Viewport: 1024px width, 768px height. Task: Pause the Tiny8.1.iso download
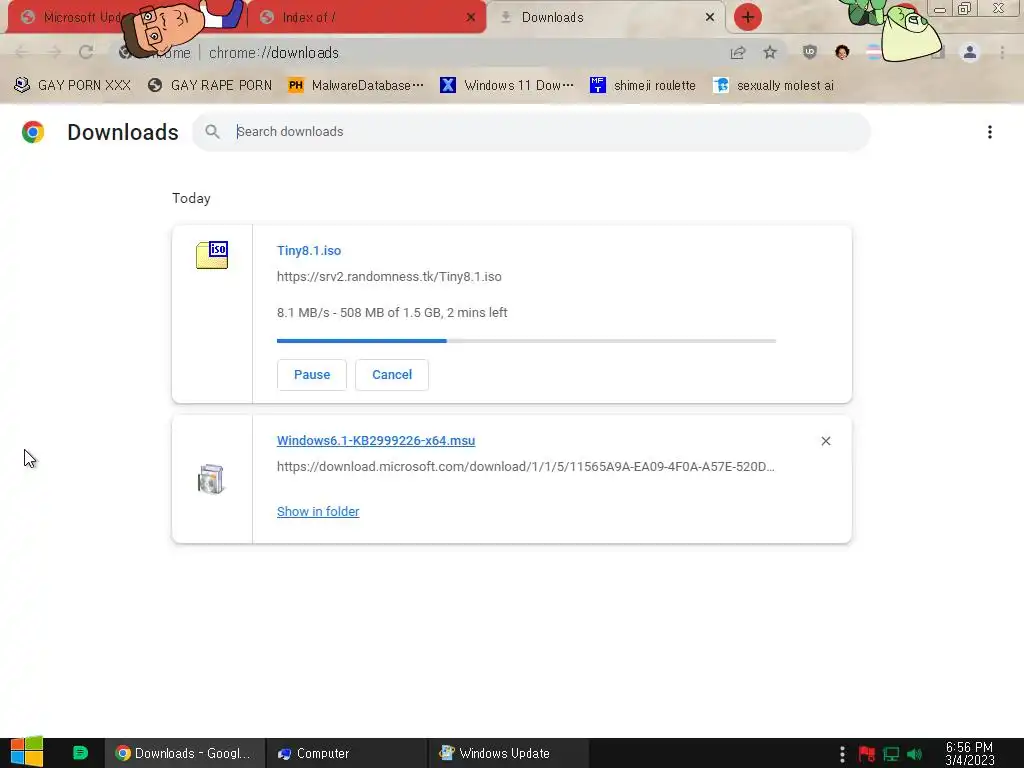coord(312,375)
